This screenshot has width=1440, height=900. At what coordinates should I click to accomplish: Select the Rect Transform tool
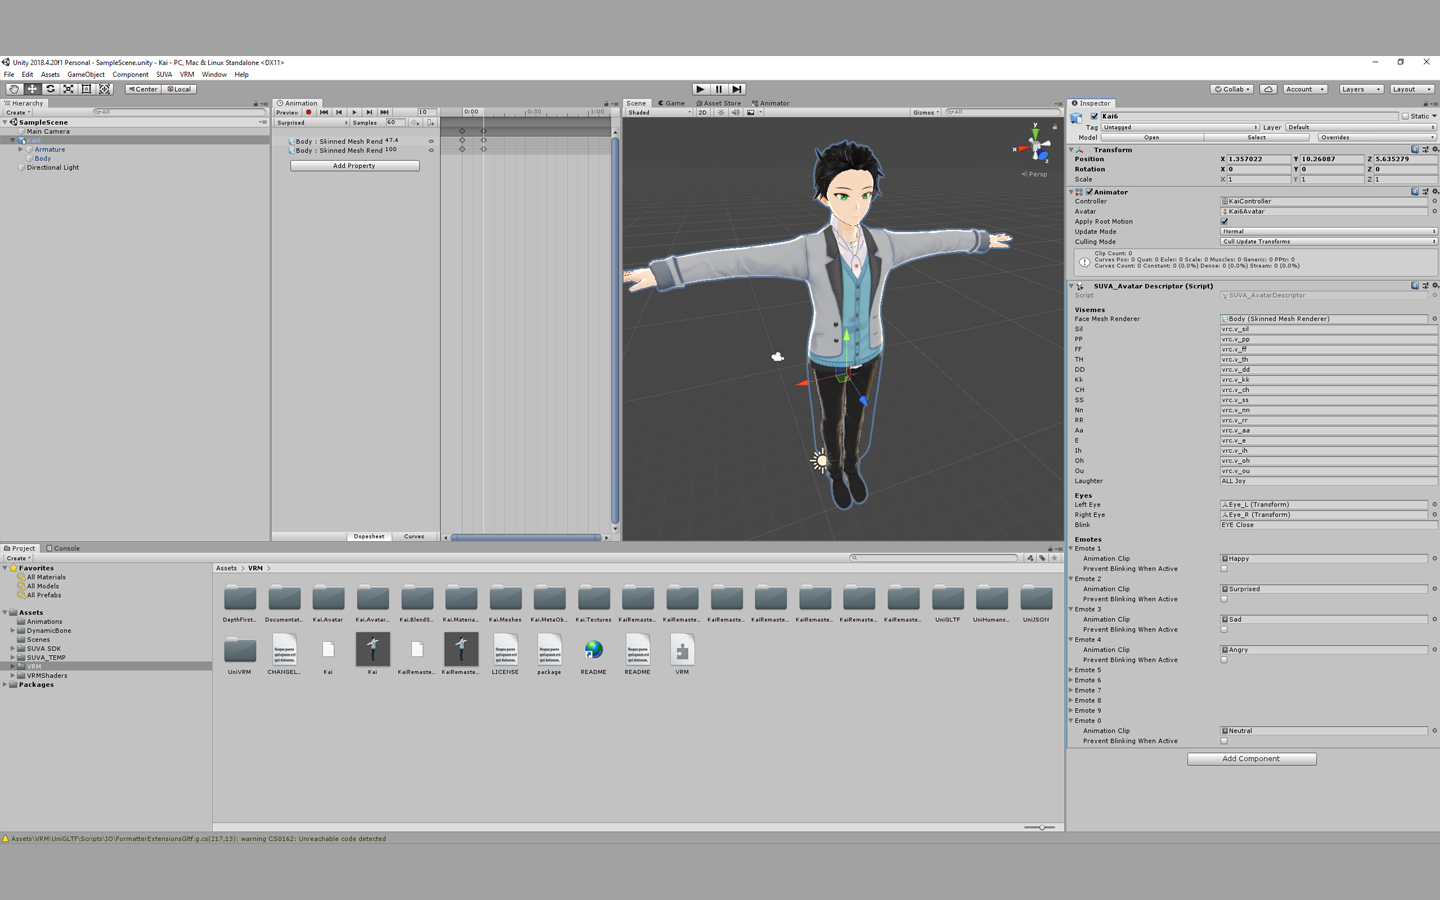[x=87, y=89]
